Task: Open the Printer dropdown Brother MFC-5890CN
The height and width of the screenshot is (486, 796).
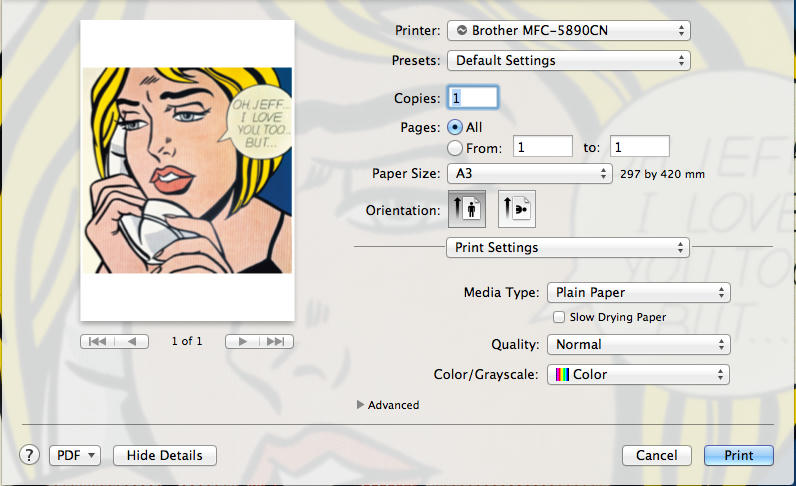Action: 568,30
